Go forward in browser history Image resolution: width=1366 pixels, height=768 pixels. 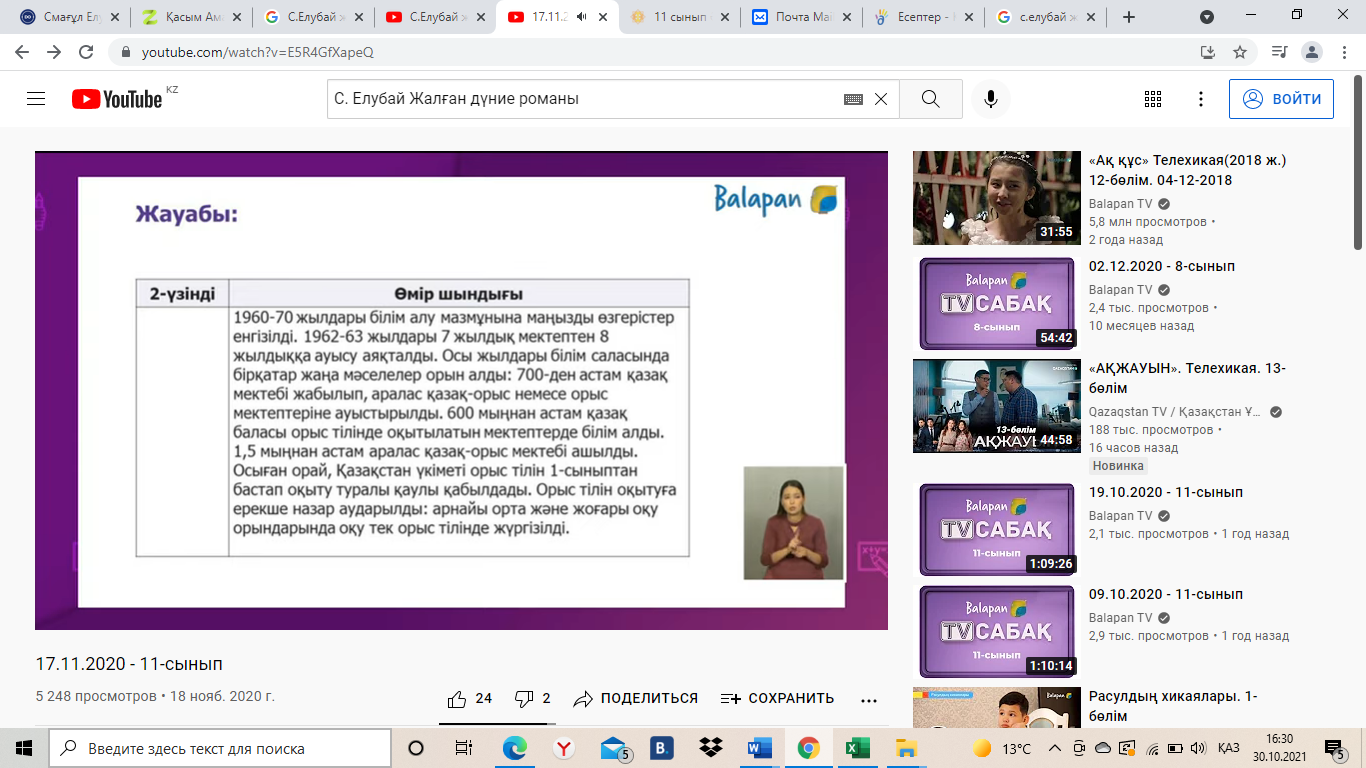pyautogui.click(x=54, y=52)
